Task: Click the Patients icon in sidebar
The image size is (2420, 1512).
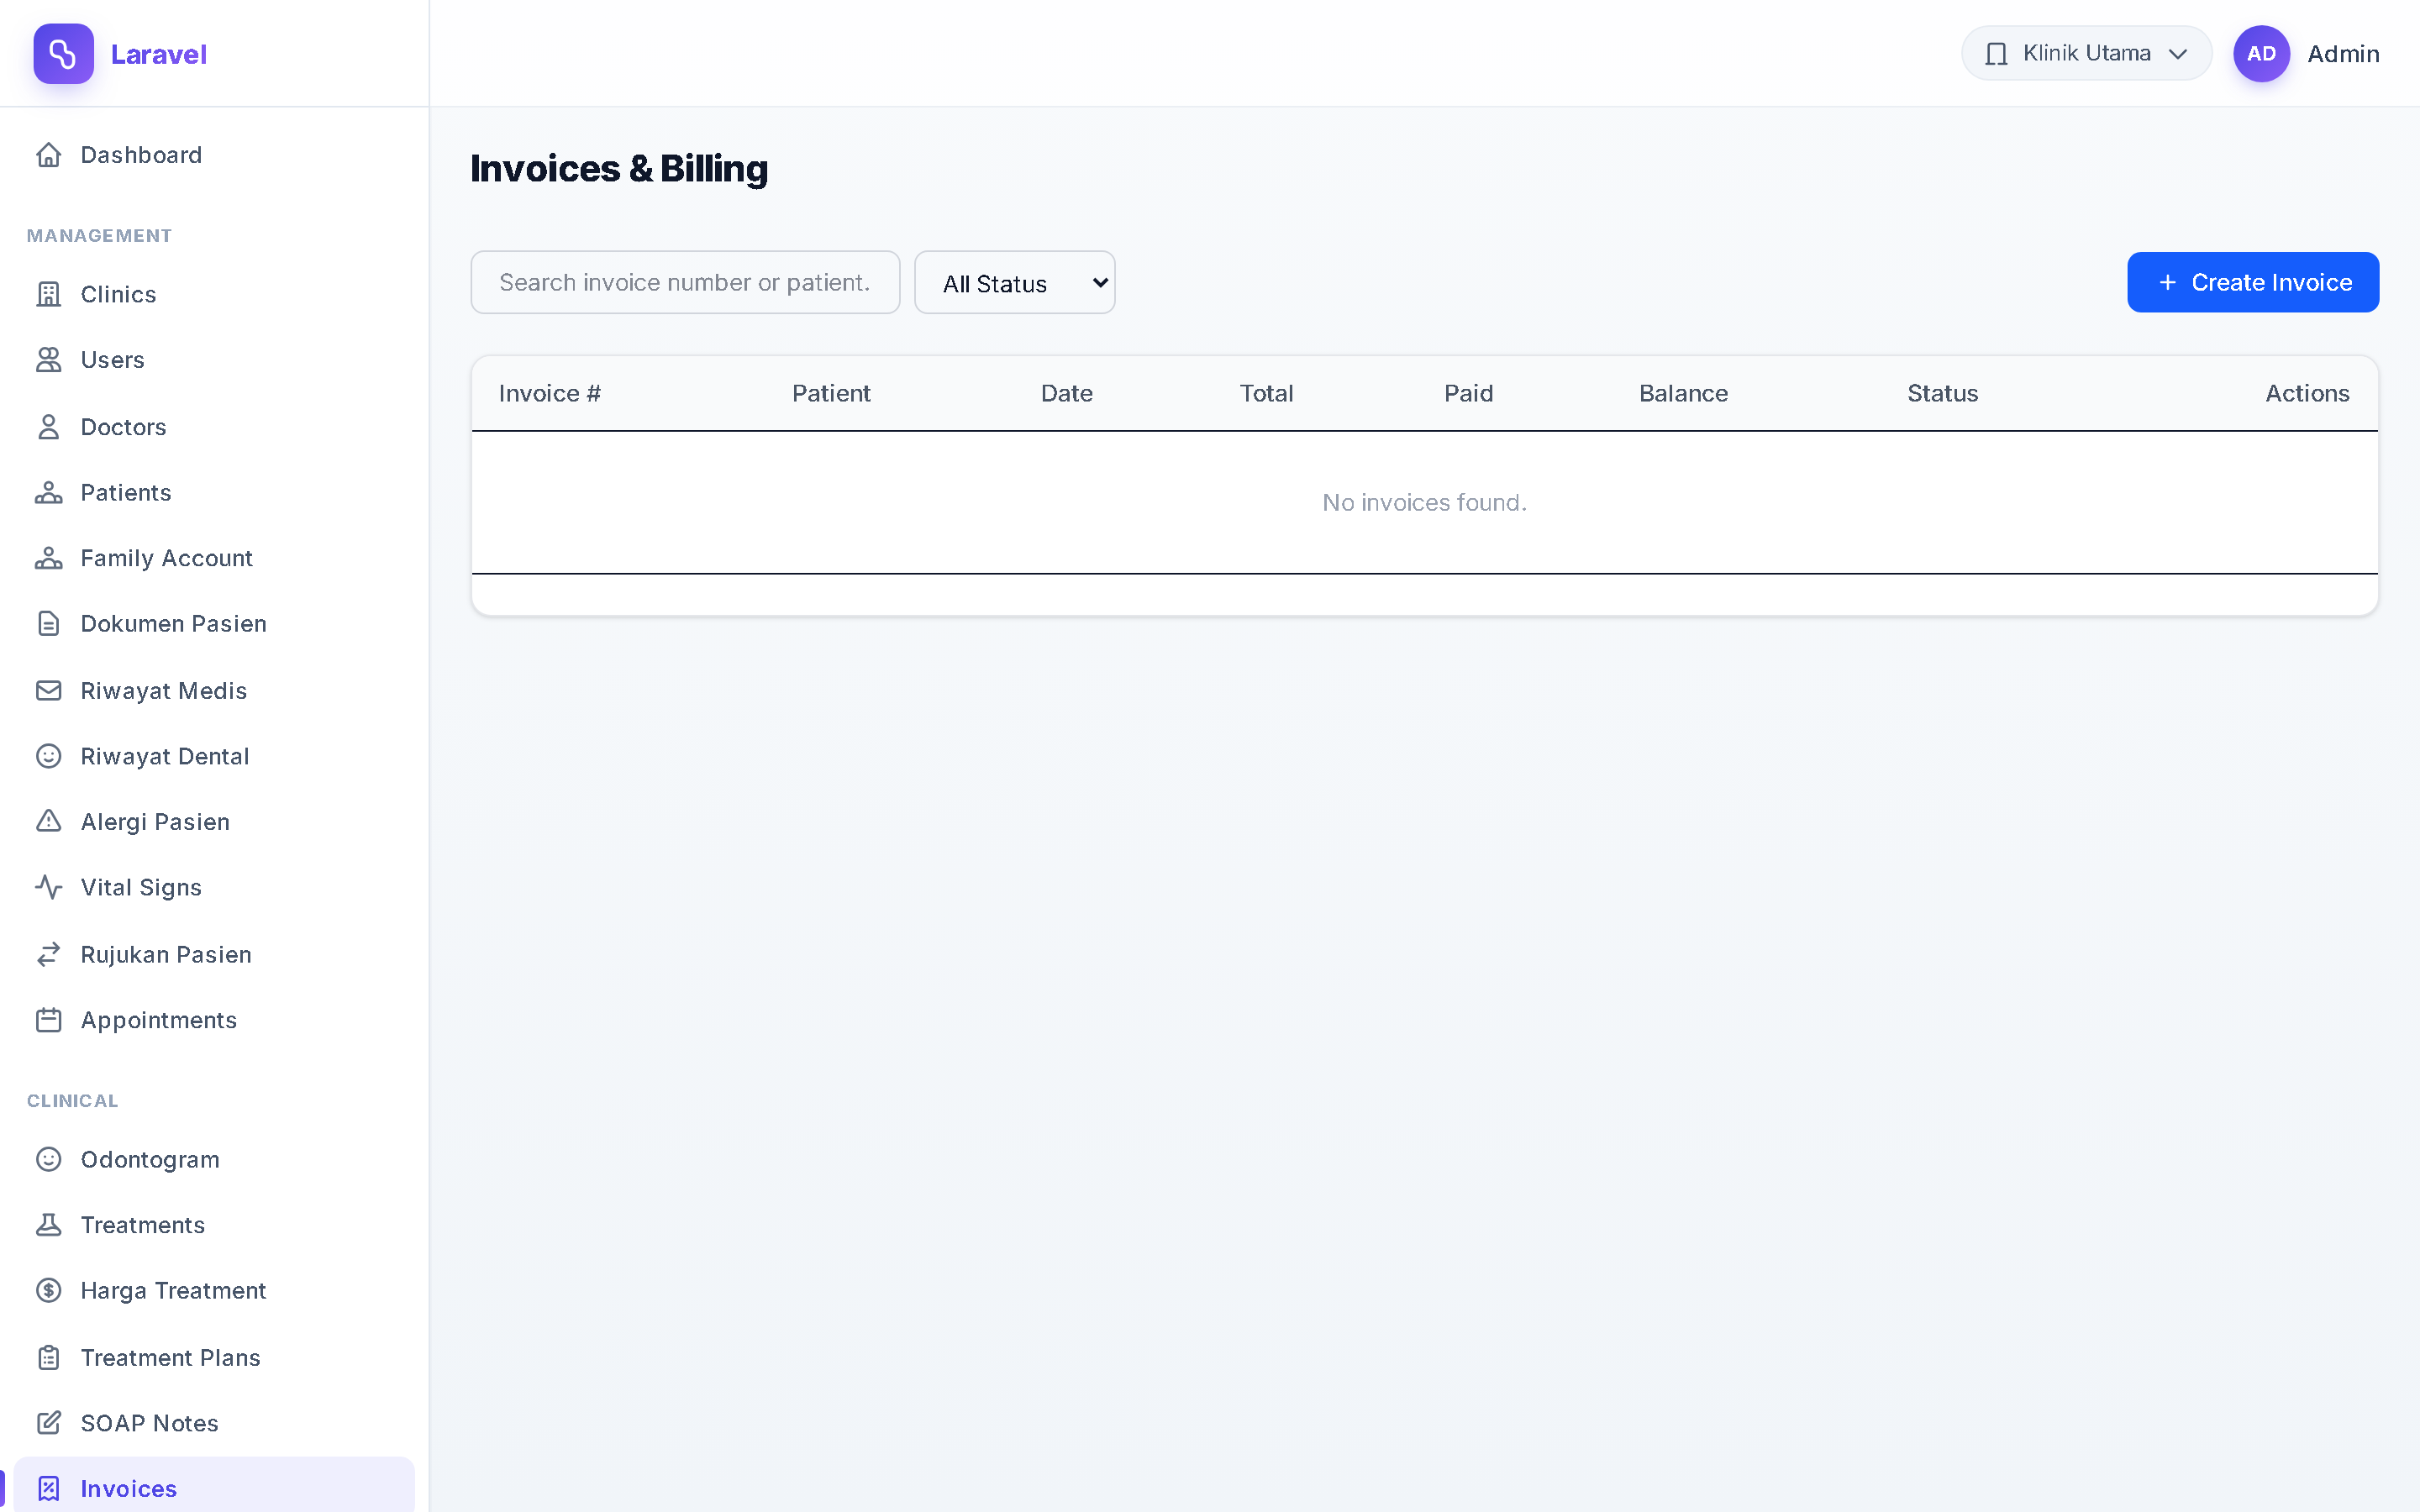Action: (x=48, y=492)
